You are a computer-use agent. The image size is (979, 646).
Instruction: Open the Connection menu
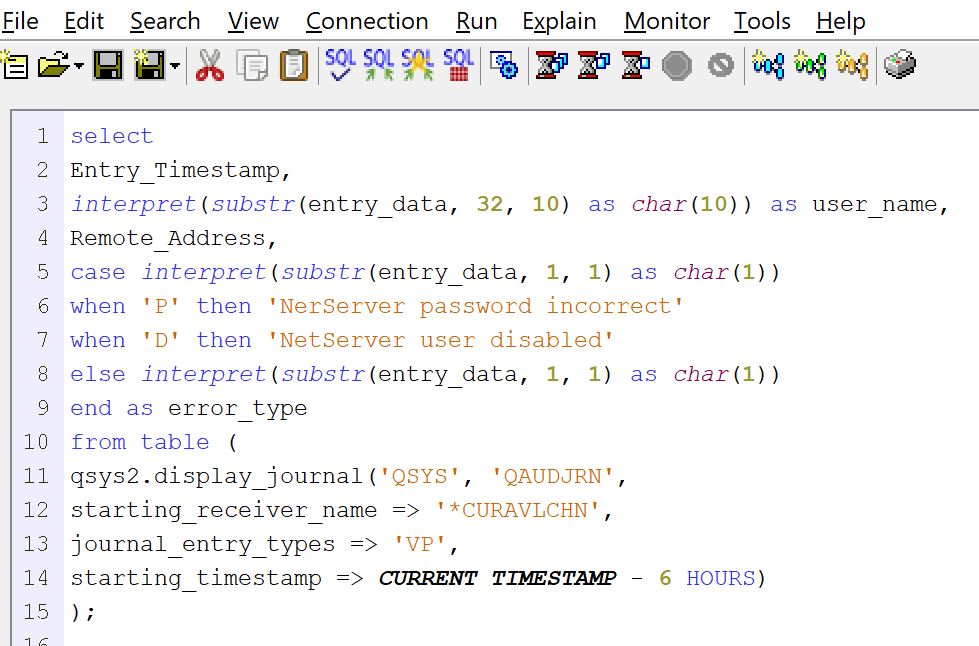(367, 21)
